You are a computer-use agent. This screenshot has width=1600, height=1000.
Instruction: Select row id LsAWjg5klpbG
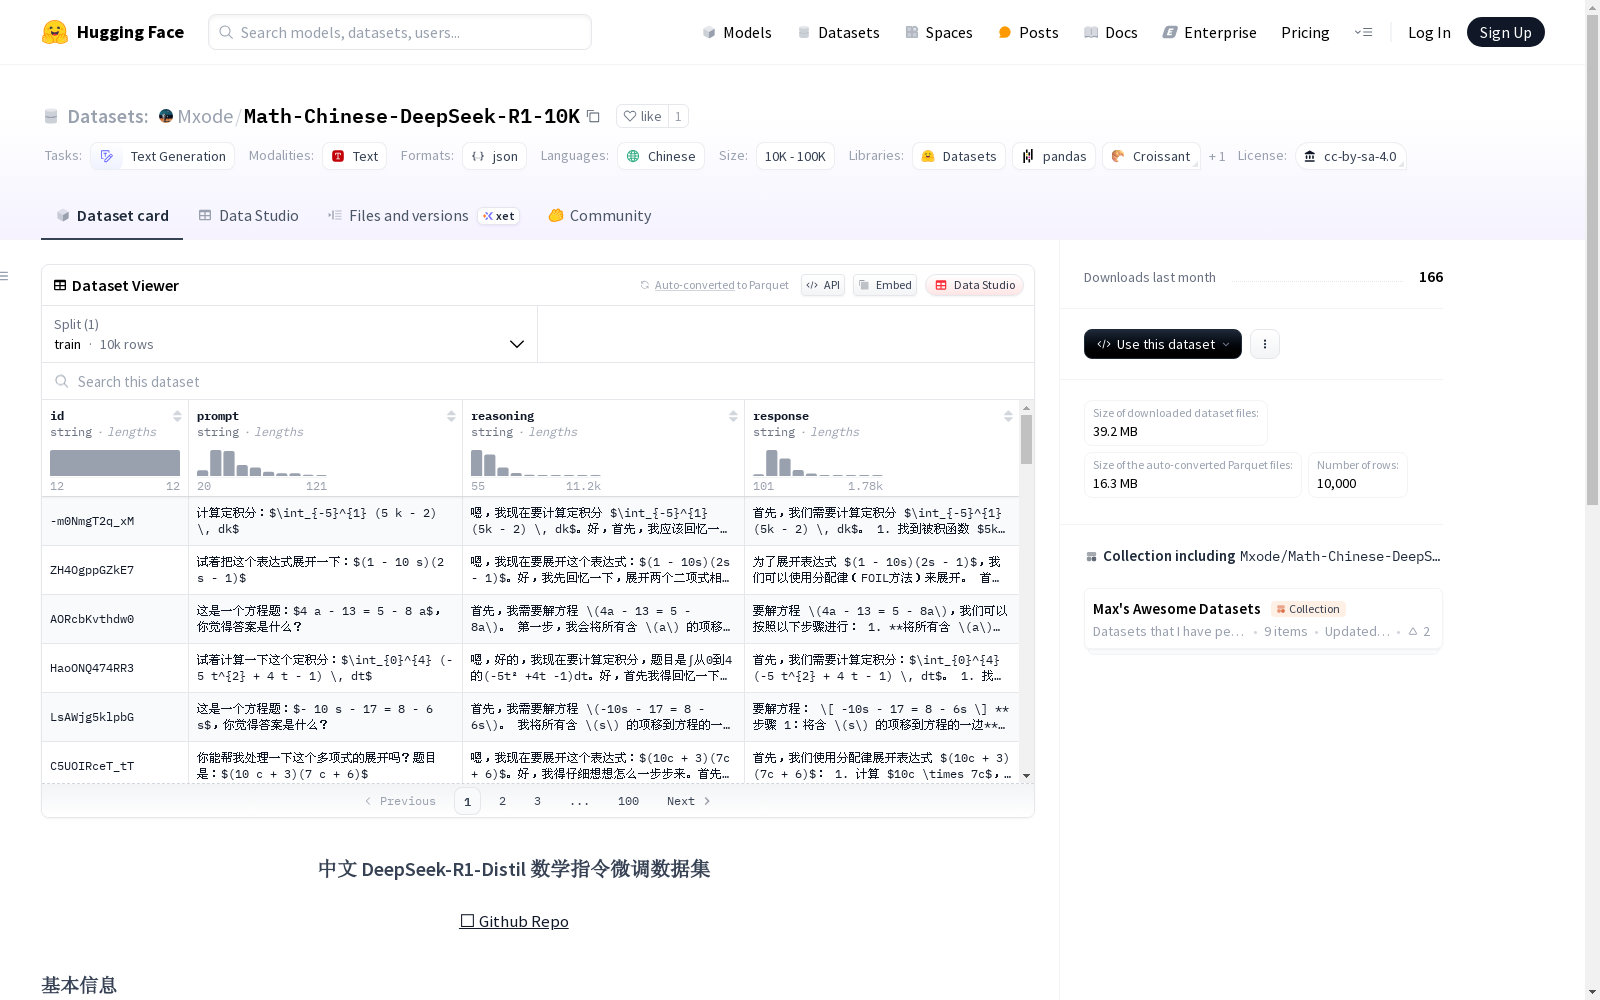(92, 717)
